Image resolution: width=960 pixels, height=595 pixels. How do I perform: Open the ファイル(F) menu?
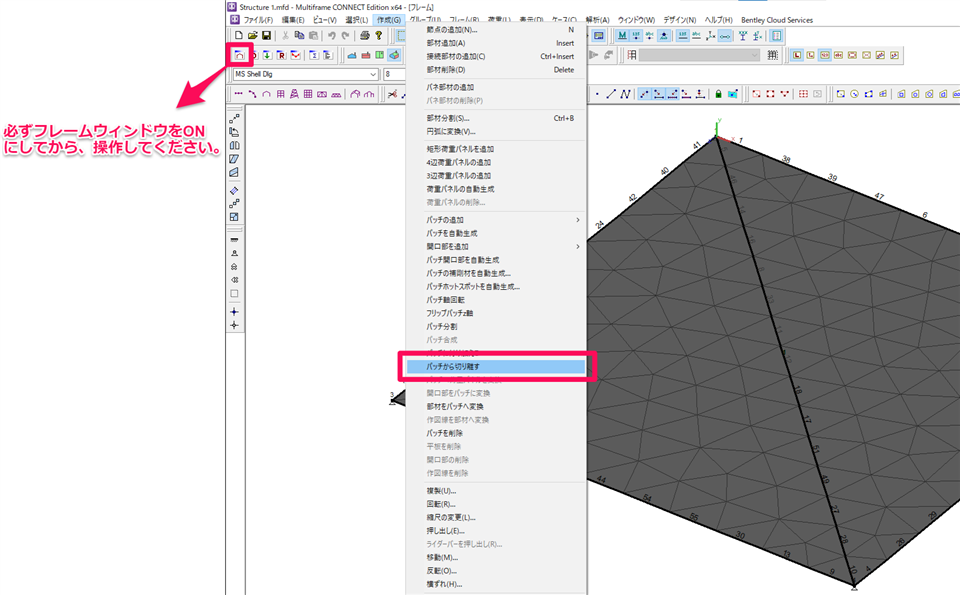258,20
